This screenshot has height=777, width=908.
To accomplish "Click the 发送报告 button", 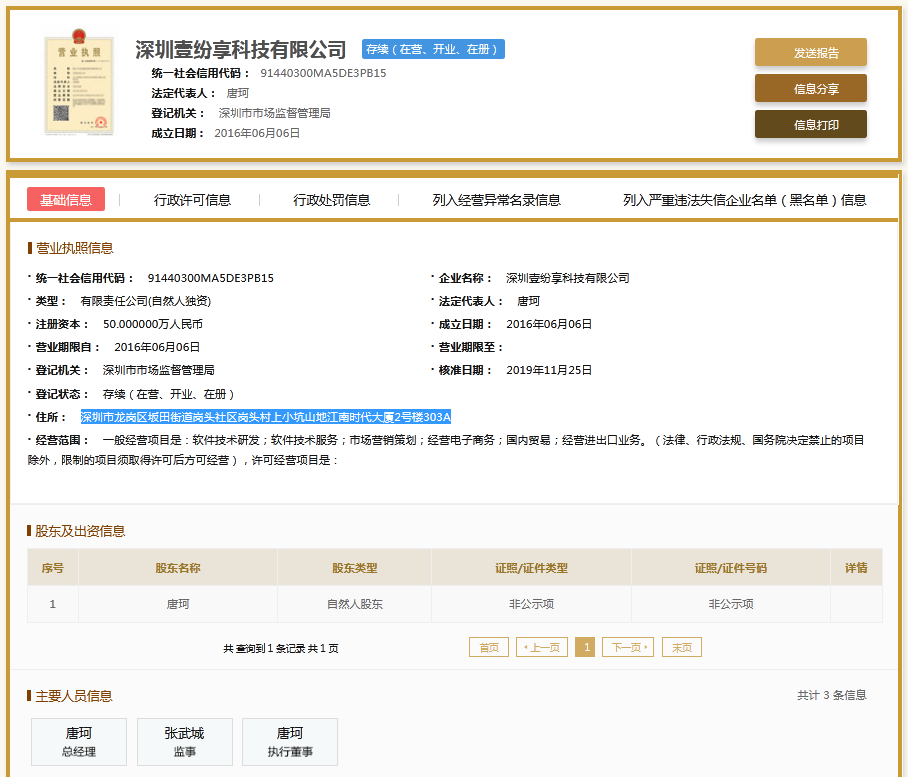I will (810, 51).
